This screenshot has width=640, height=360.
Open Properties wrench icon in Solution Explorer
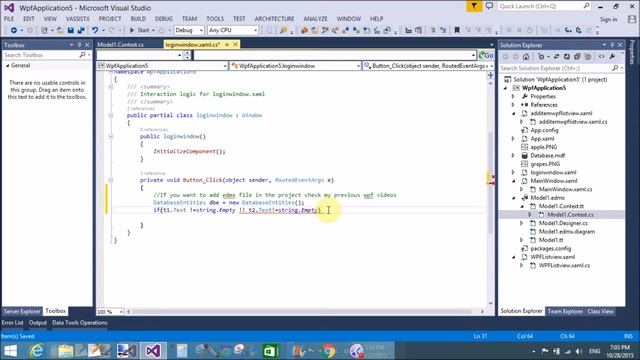tap(612, 57)
